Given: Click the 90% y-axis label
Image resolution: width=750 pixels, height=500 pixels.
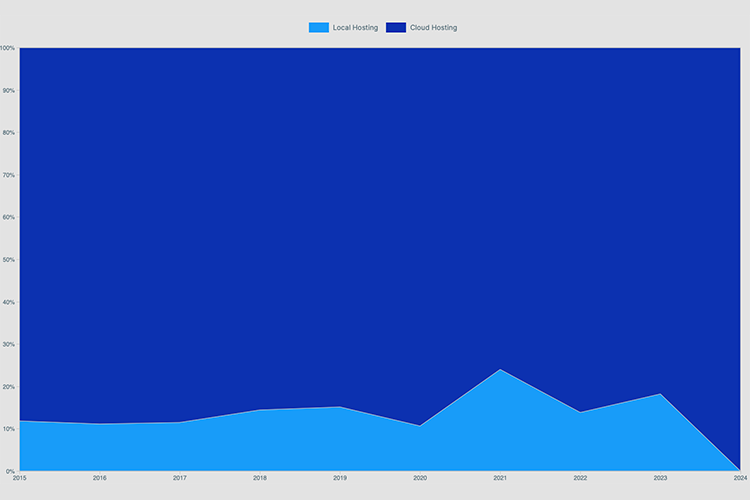Looking at the screenshot, I should (x=9, y=90).
